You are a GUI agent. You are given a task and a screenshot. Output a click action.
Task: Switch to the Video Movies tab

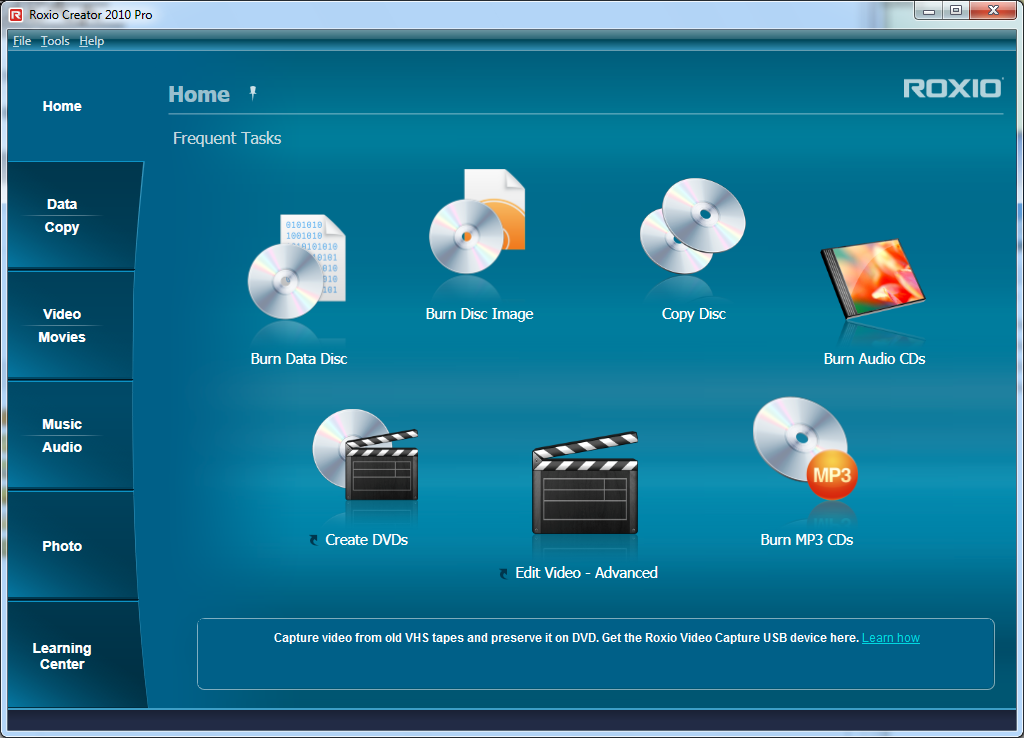(x=62, y=326)
